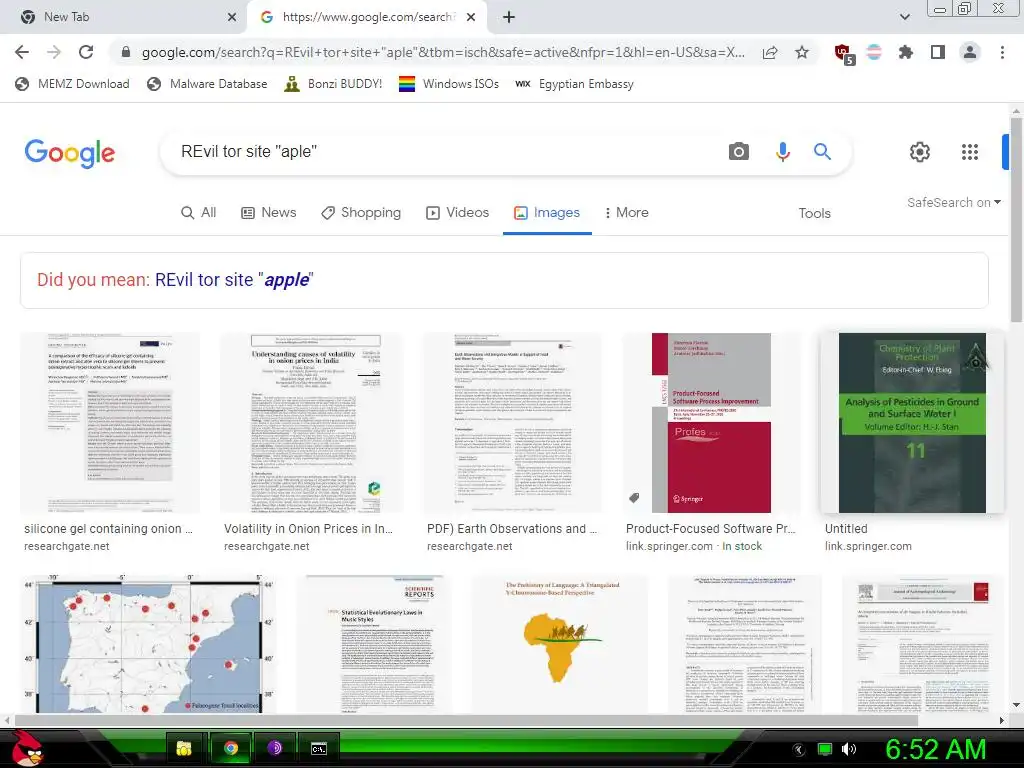Open Google quick settings gear
The width and height of the screenshot is (1024, 768).
coord(920,152)
